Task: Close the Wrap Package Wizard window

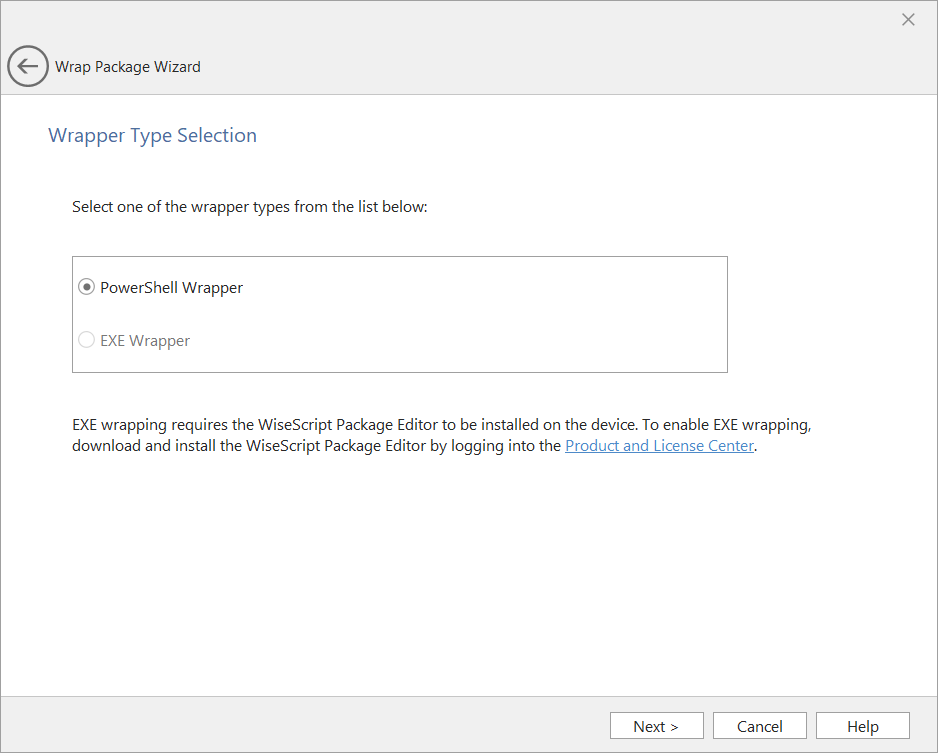Action: (x=908, y=20)
